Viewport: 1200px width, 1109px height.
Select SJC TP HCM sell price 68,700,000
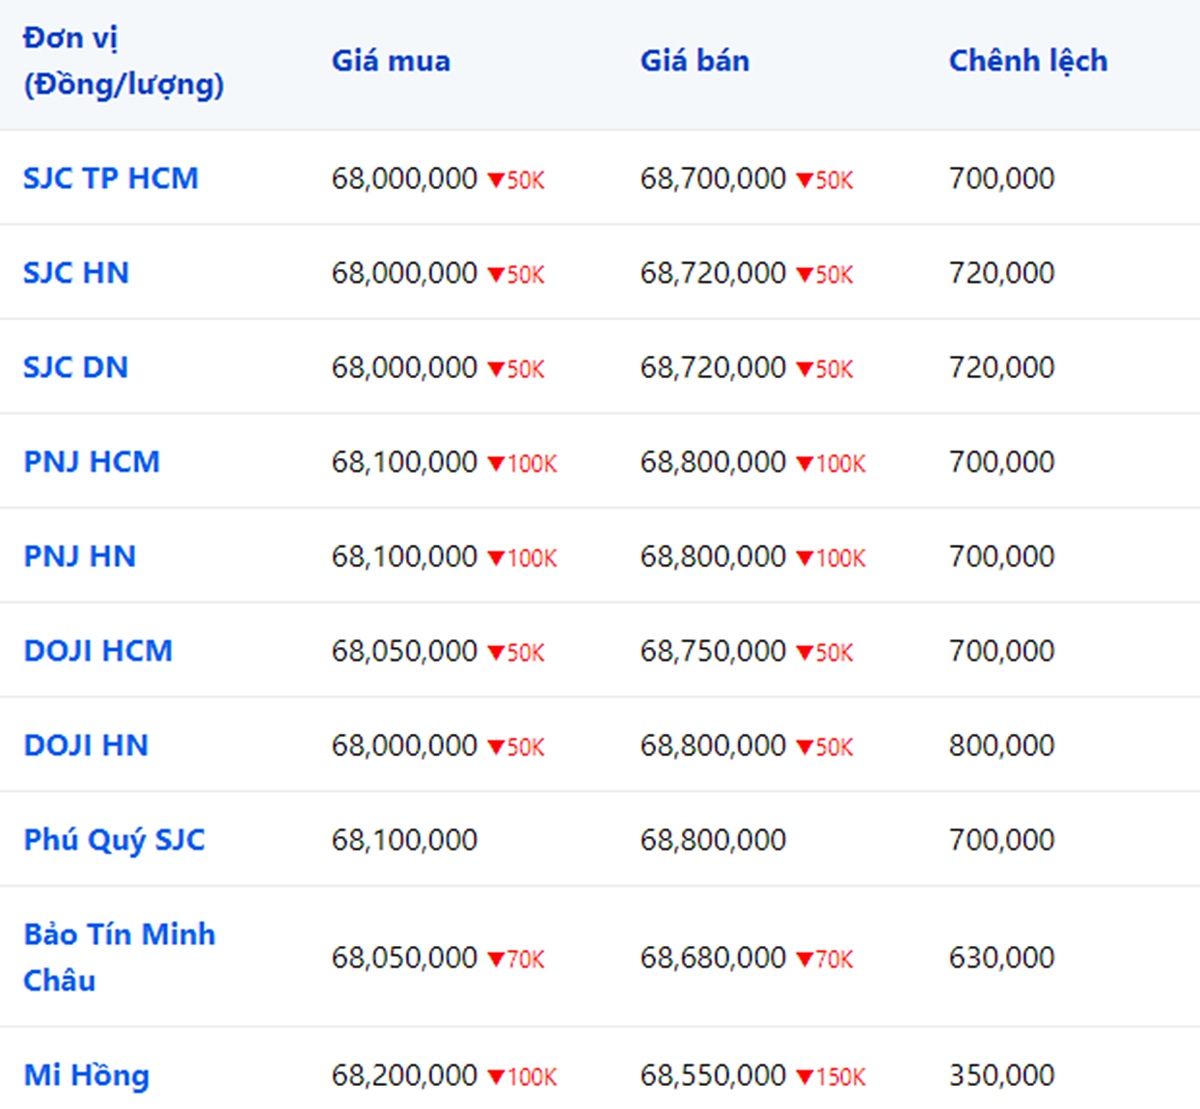point(713,179)
